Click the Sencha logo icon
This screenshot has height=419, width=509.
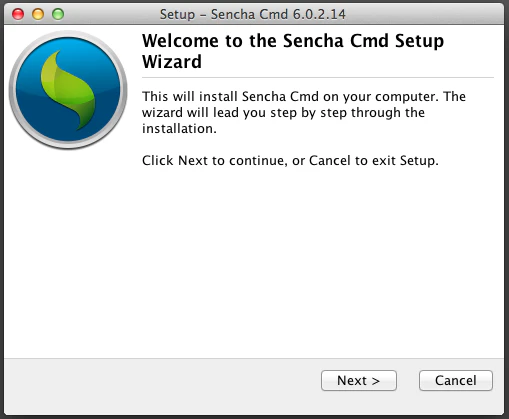click(68, 90)
